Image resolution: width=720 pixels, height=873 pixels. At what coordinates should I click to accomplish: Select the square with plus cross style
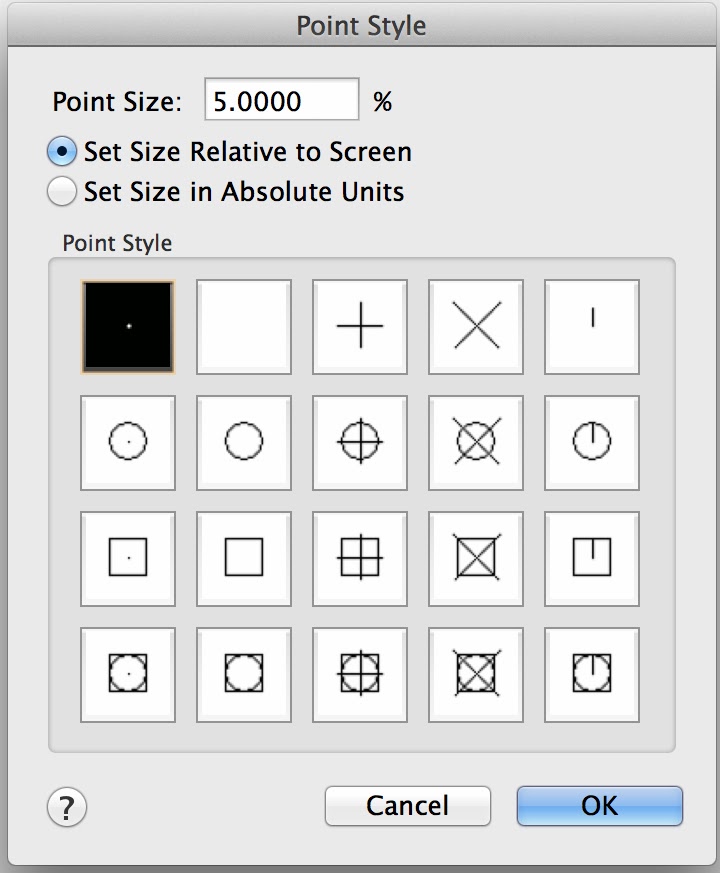[360, 558]
